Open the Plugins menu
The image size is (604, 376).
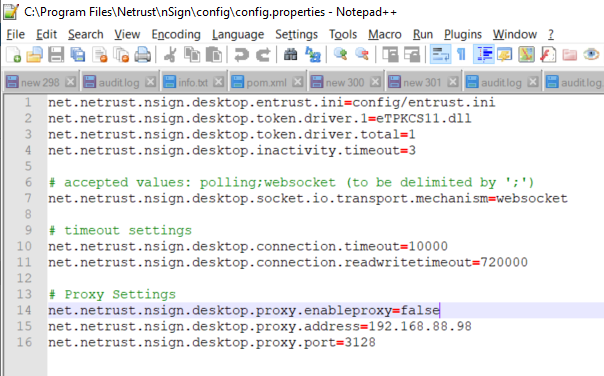tap(463, 34)
